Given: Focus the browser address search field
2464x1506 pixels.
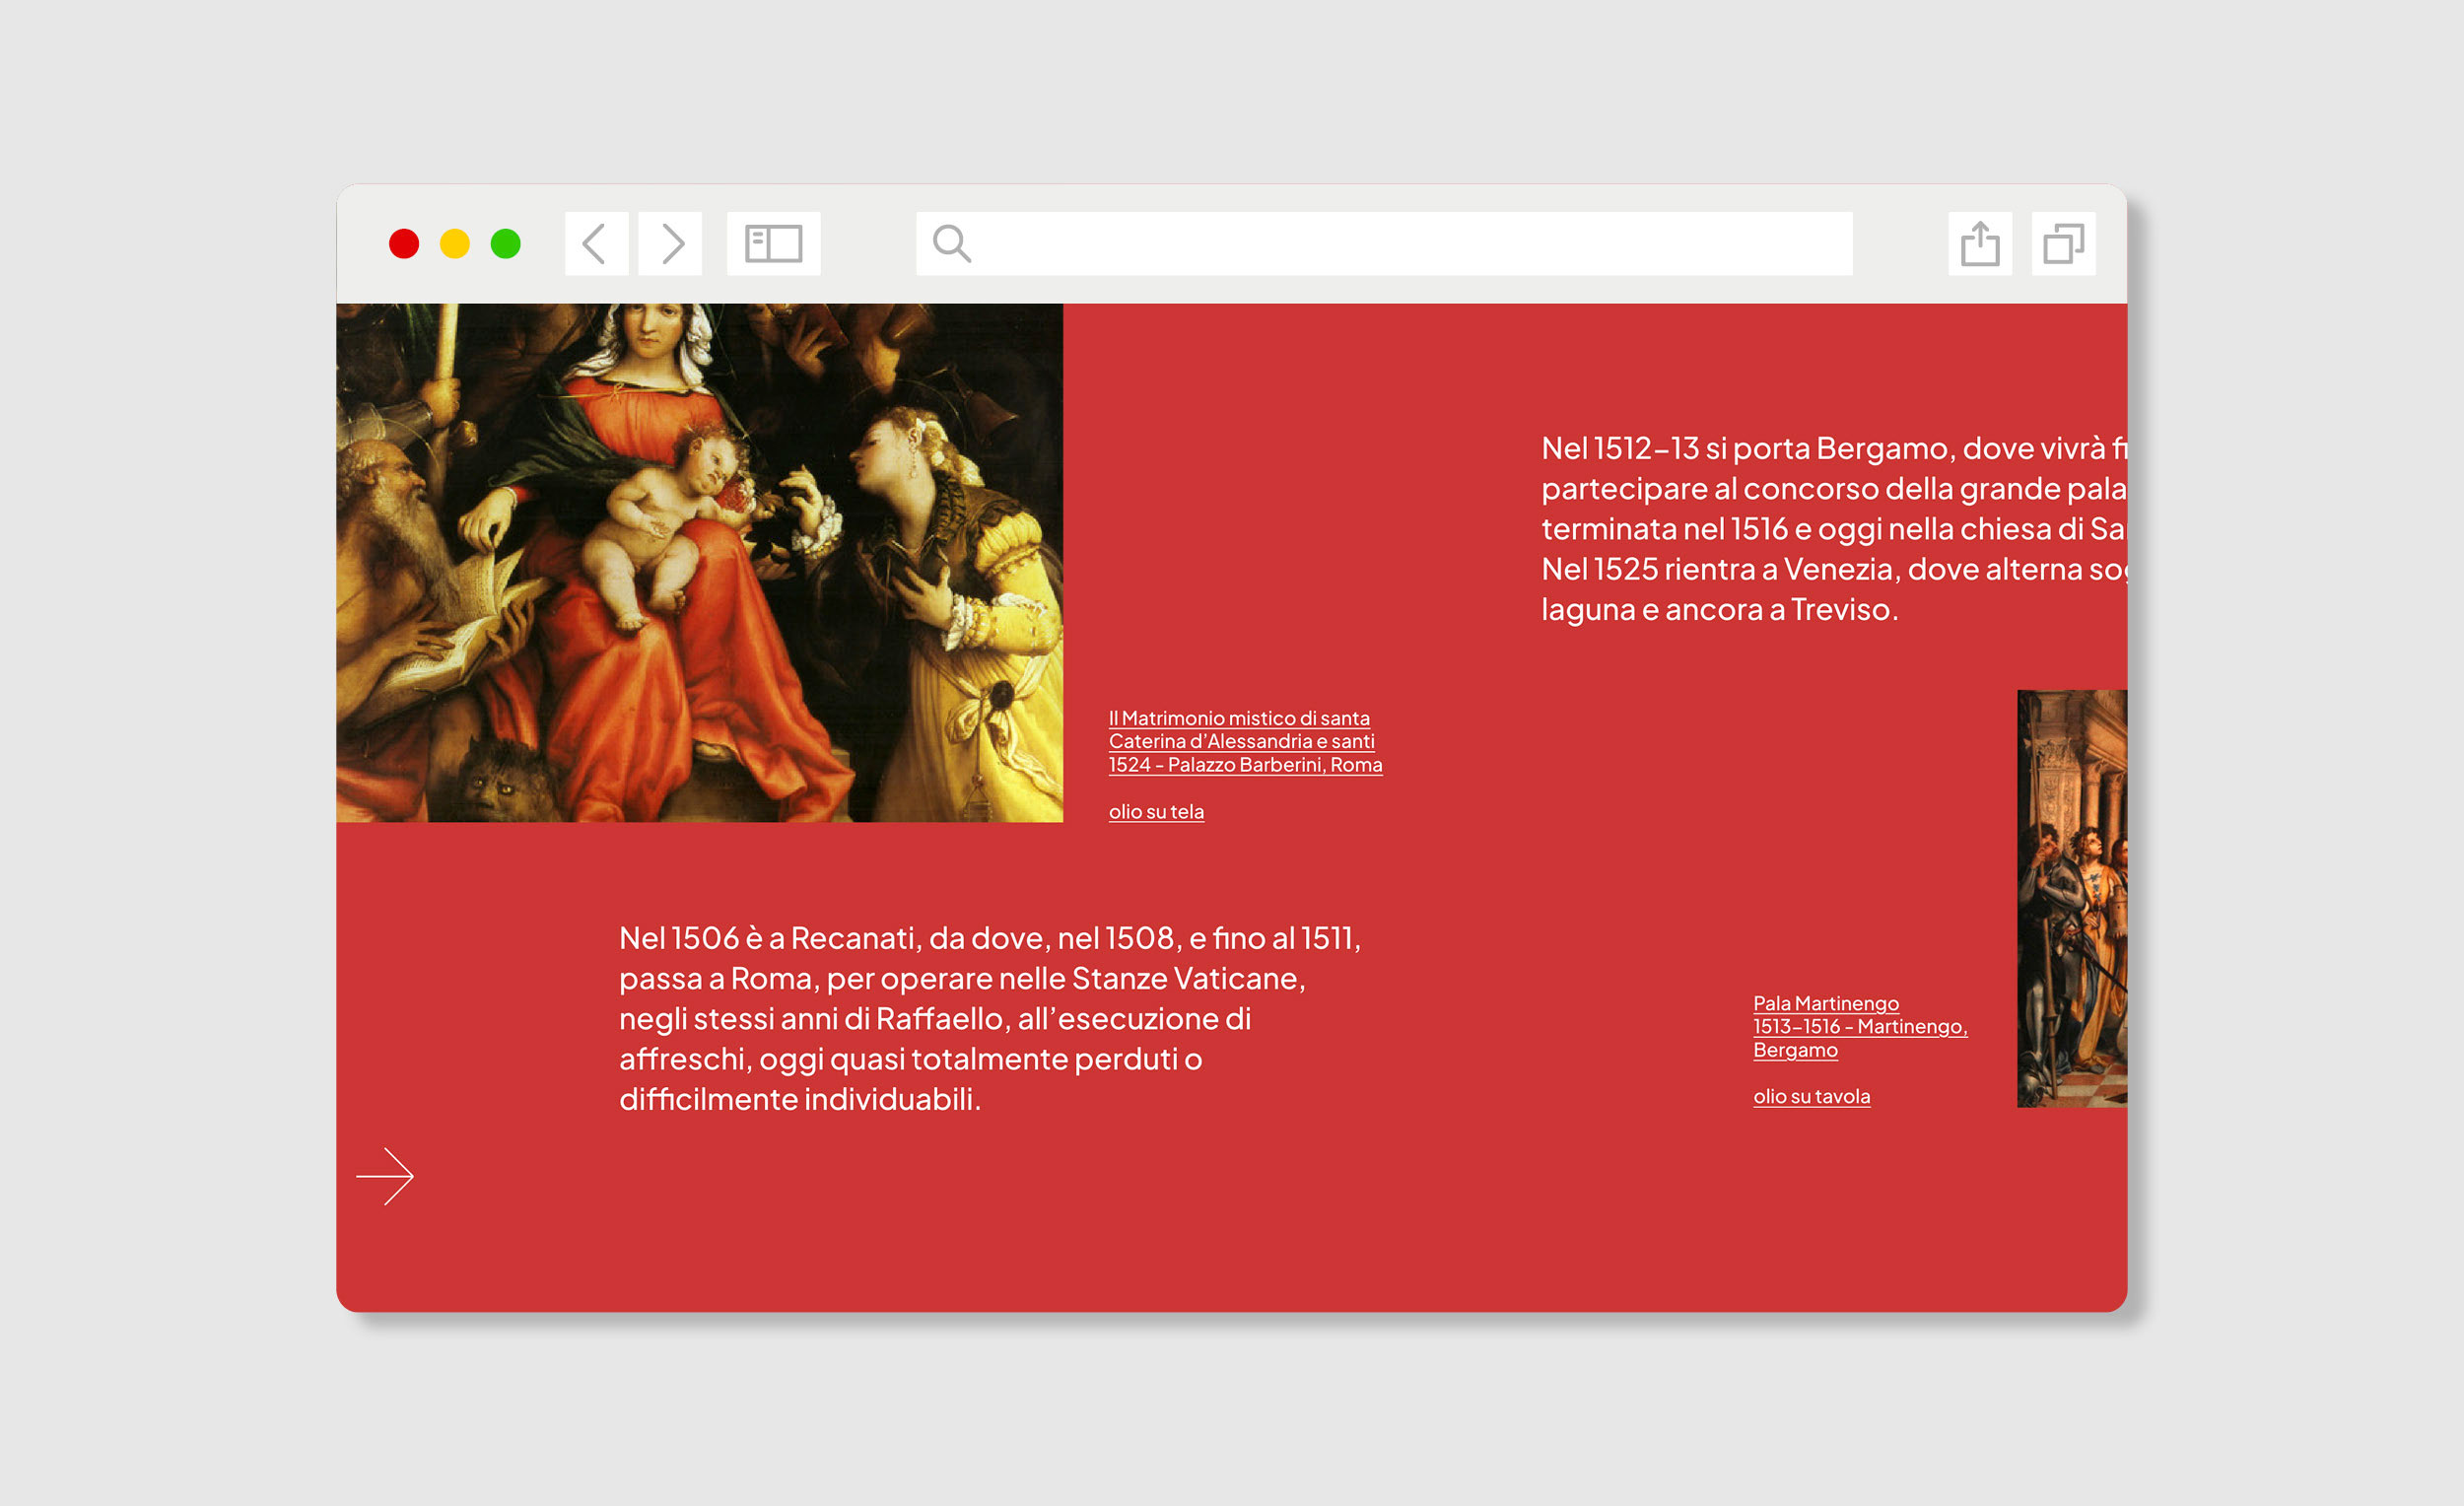Looking at the screenshot, I should 1384,243.
